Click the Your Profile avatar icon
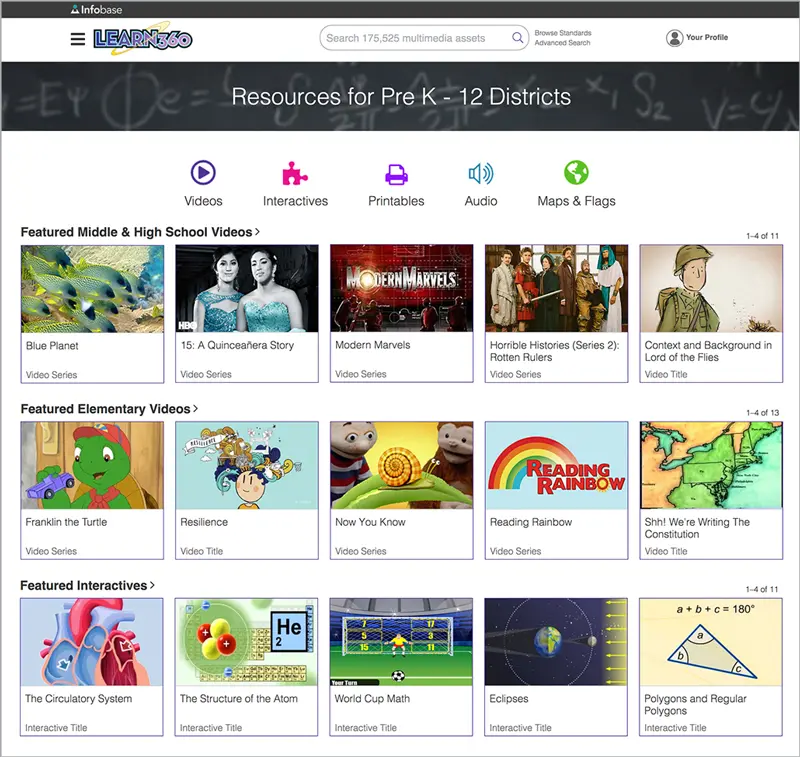The width and height of the screenshot is (800, 757). (675, 38)
